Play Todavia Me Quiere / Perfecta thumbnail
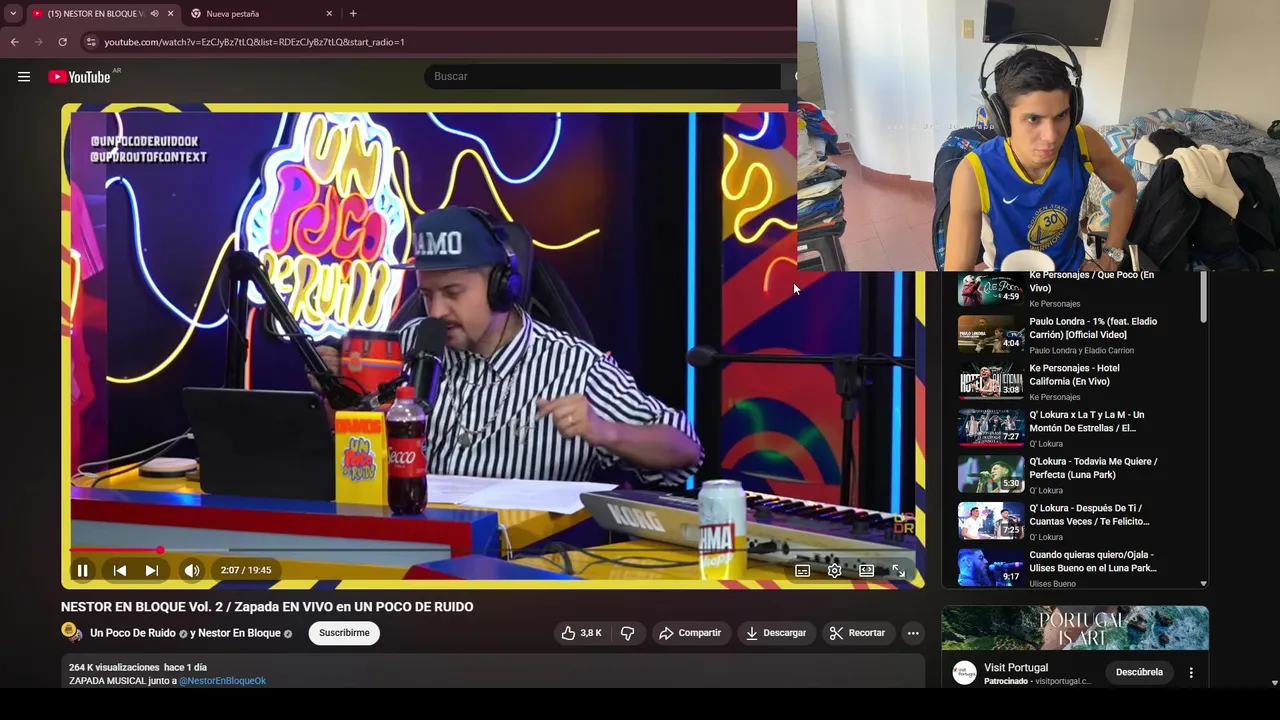Screen dimensions: 1280x720 (x=990, y=475)
